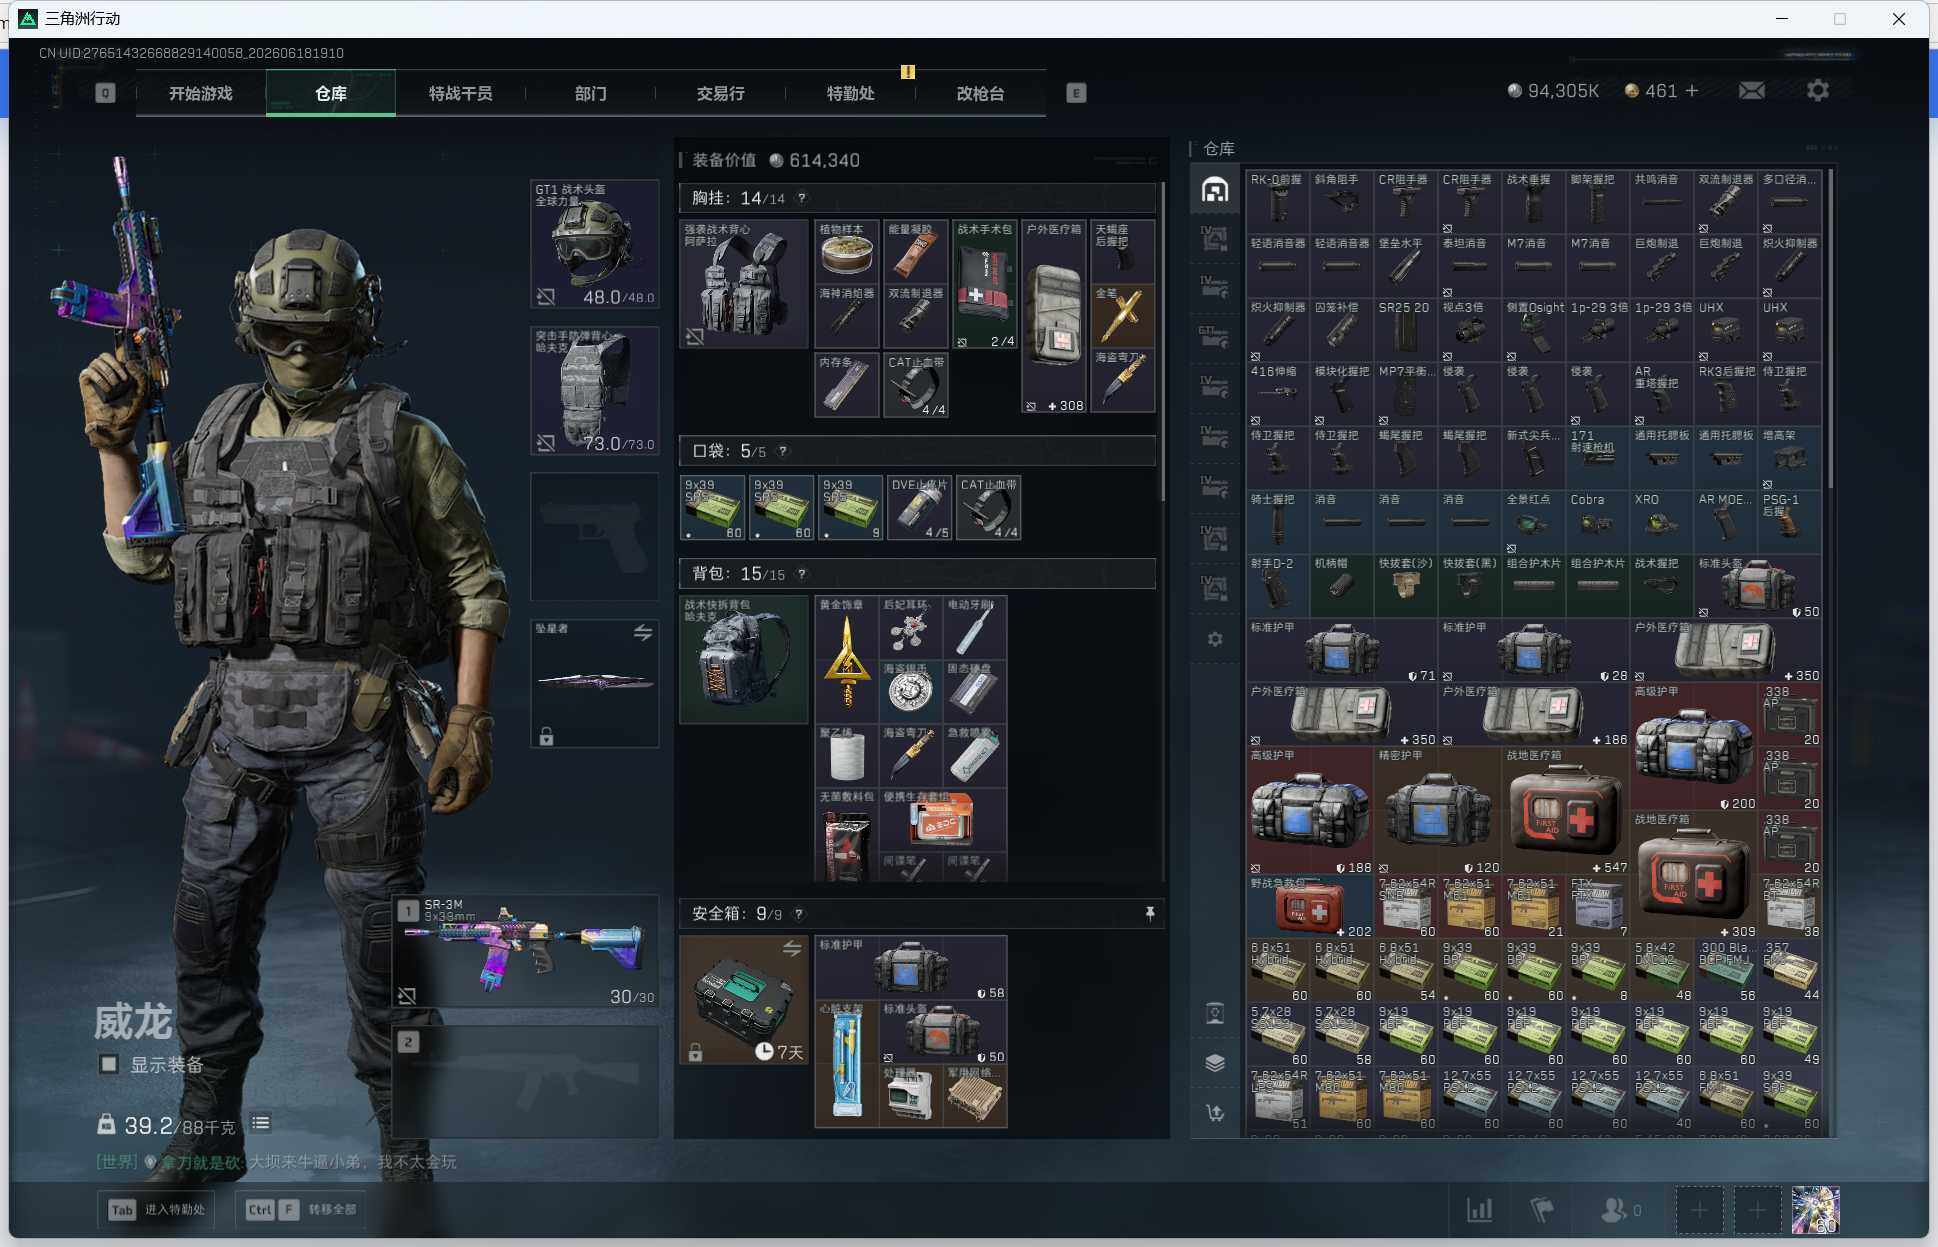Viewport: 1938px width, 1247px height.
Task: Open the weight details list icon
Action: (x=261, y=1123)
